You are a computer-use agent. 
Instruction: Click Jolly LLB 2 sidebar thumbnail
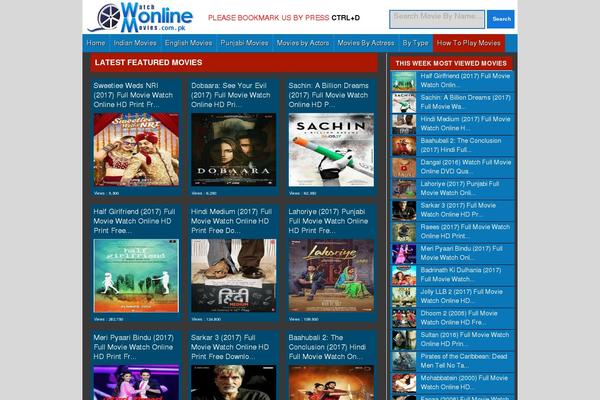tap(404, 297)
